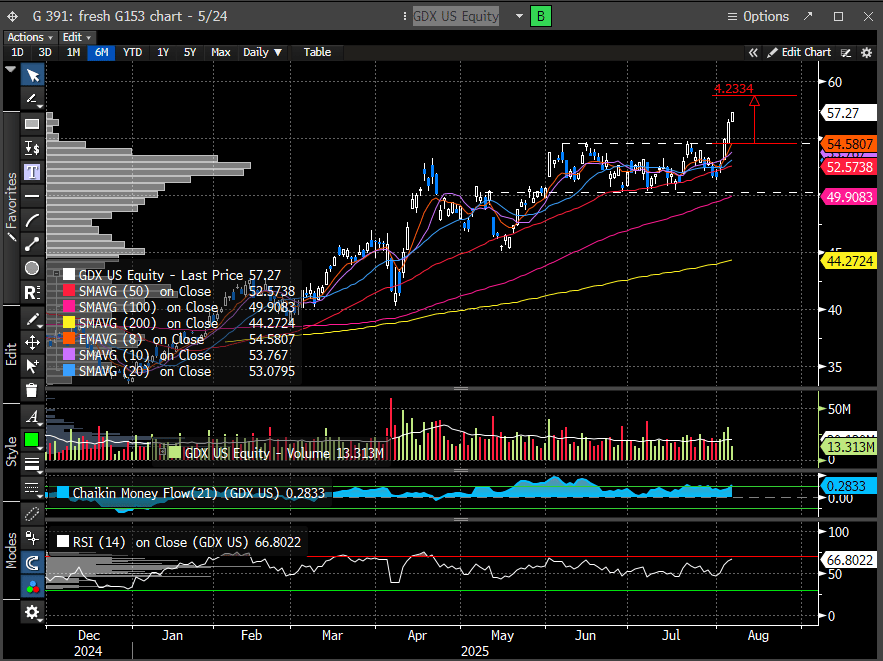Screen dimensions: 883x661
Task: Open the three-dot menu beside security field
Action: pyautogui.click(x=405, y=16)
